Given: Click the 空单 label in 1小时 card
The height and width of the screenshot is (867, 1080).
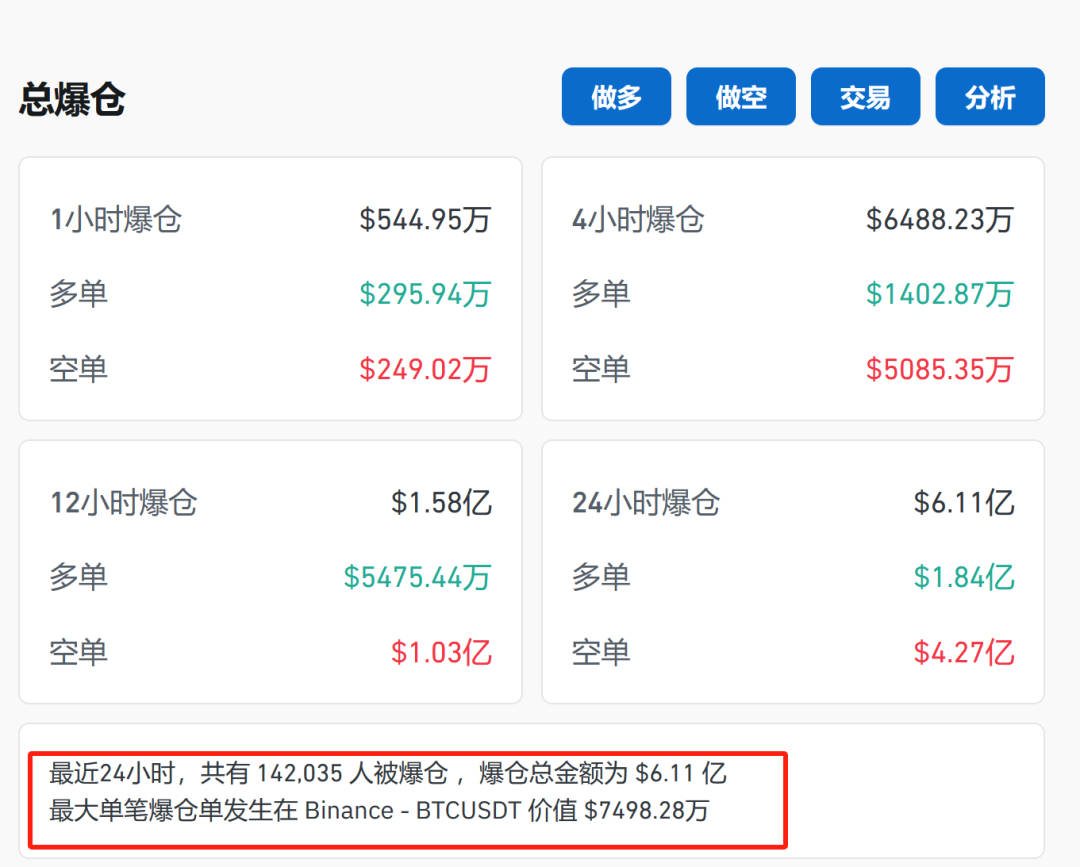Looking at the screenshot, I should pyautogui.click(x=78, y=370).
